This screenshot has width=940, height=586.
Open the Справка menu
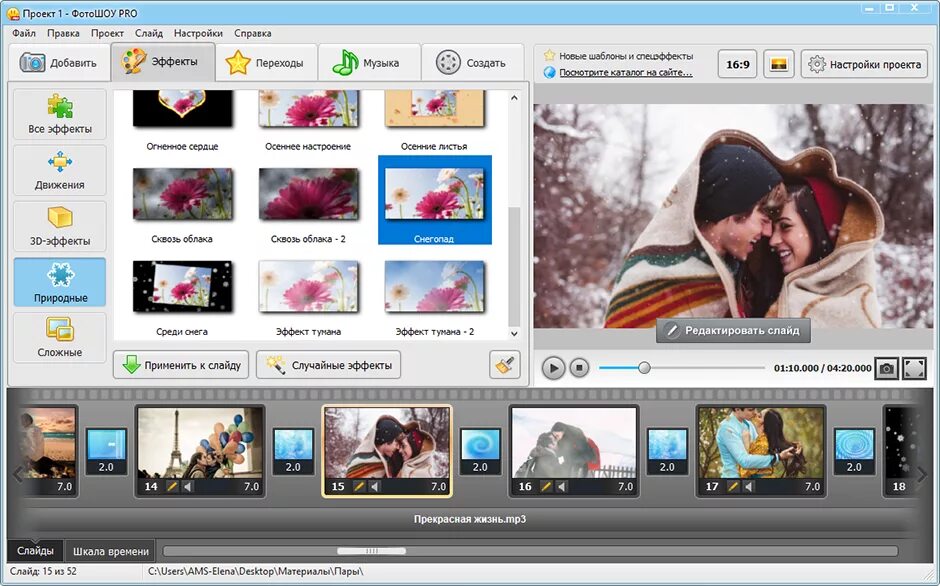click(252, 33)
